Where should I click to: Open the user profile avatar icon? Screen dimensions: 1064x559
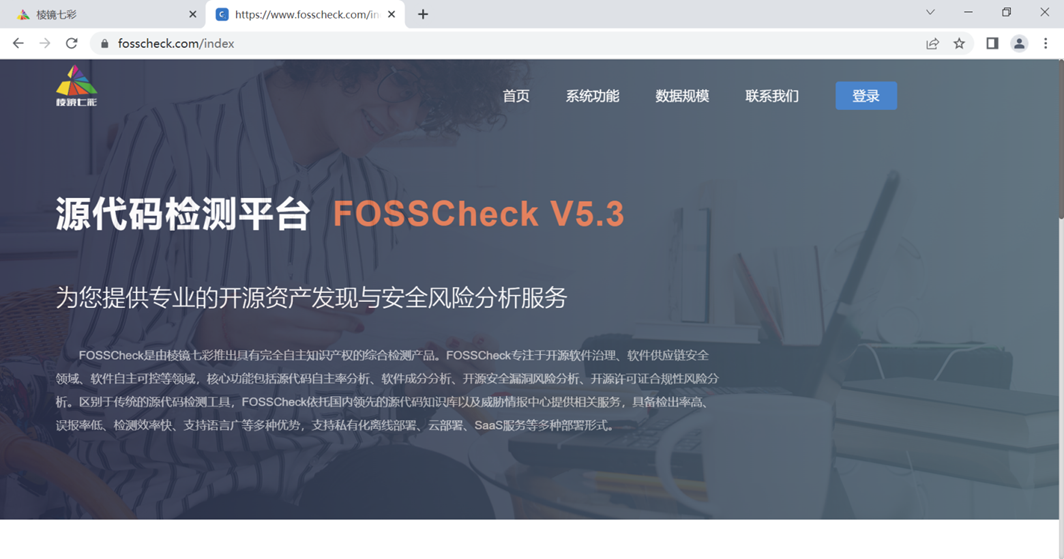point(1019,43)
